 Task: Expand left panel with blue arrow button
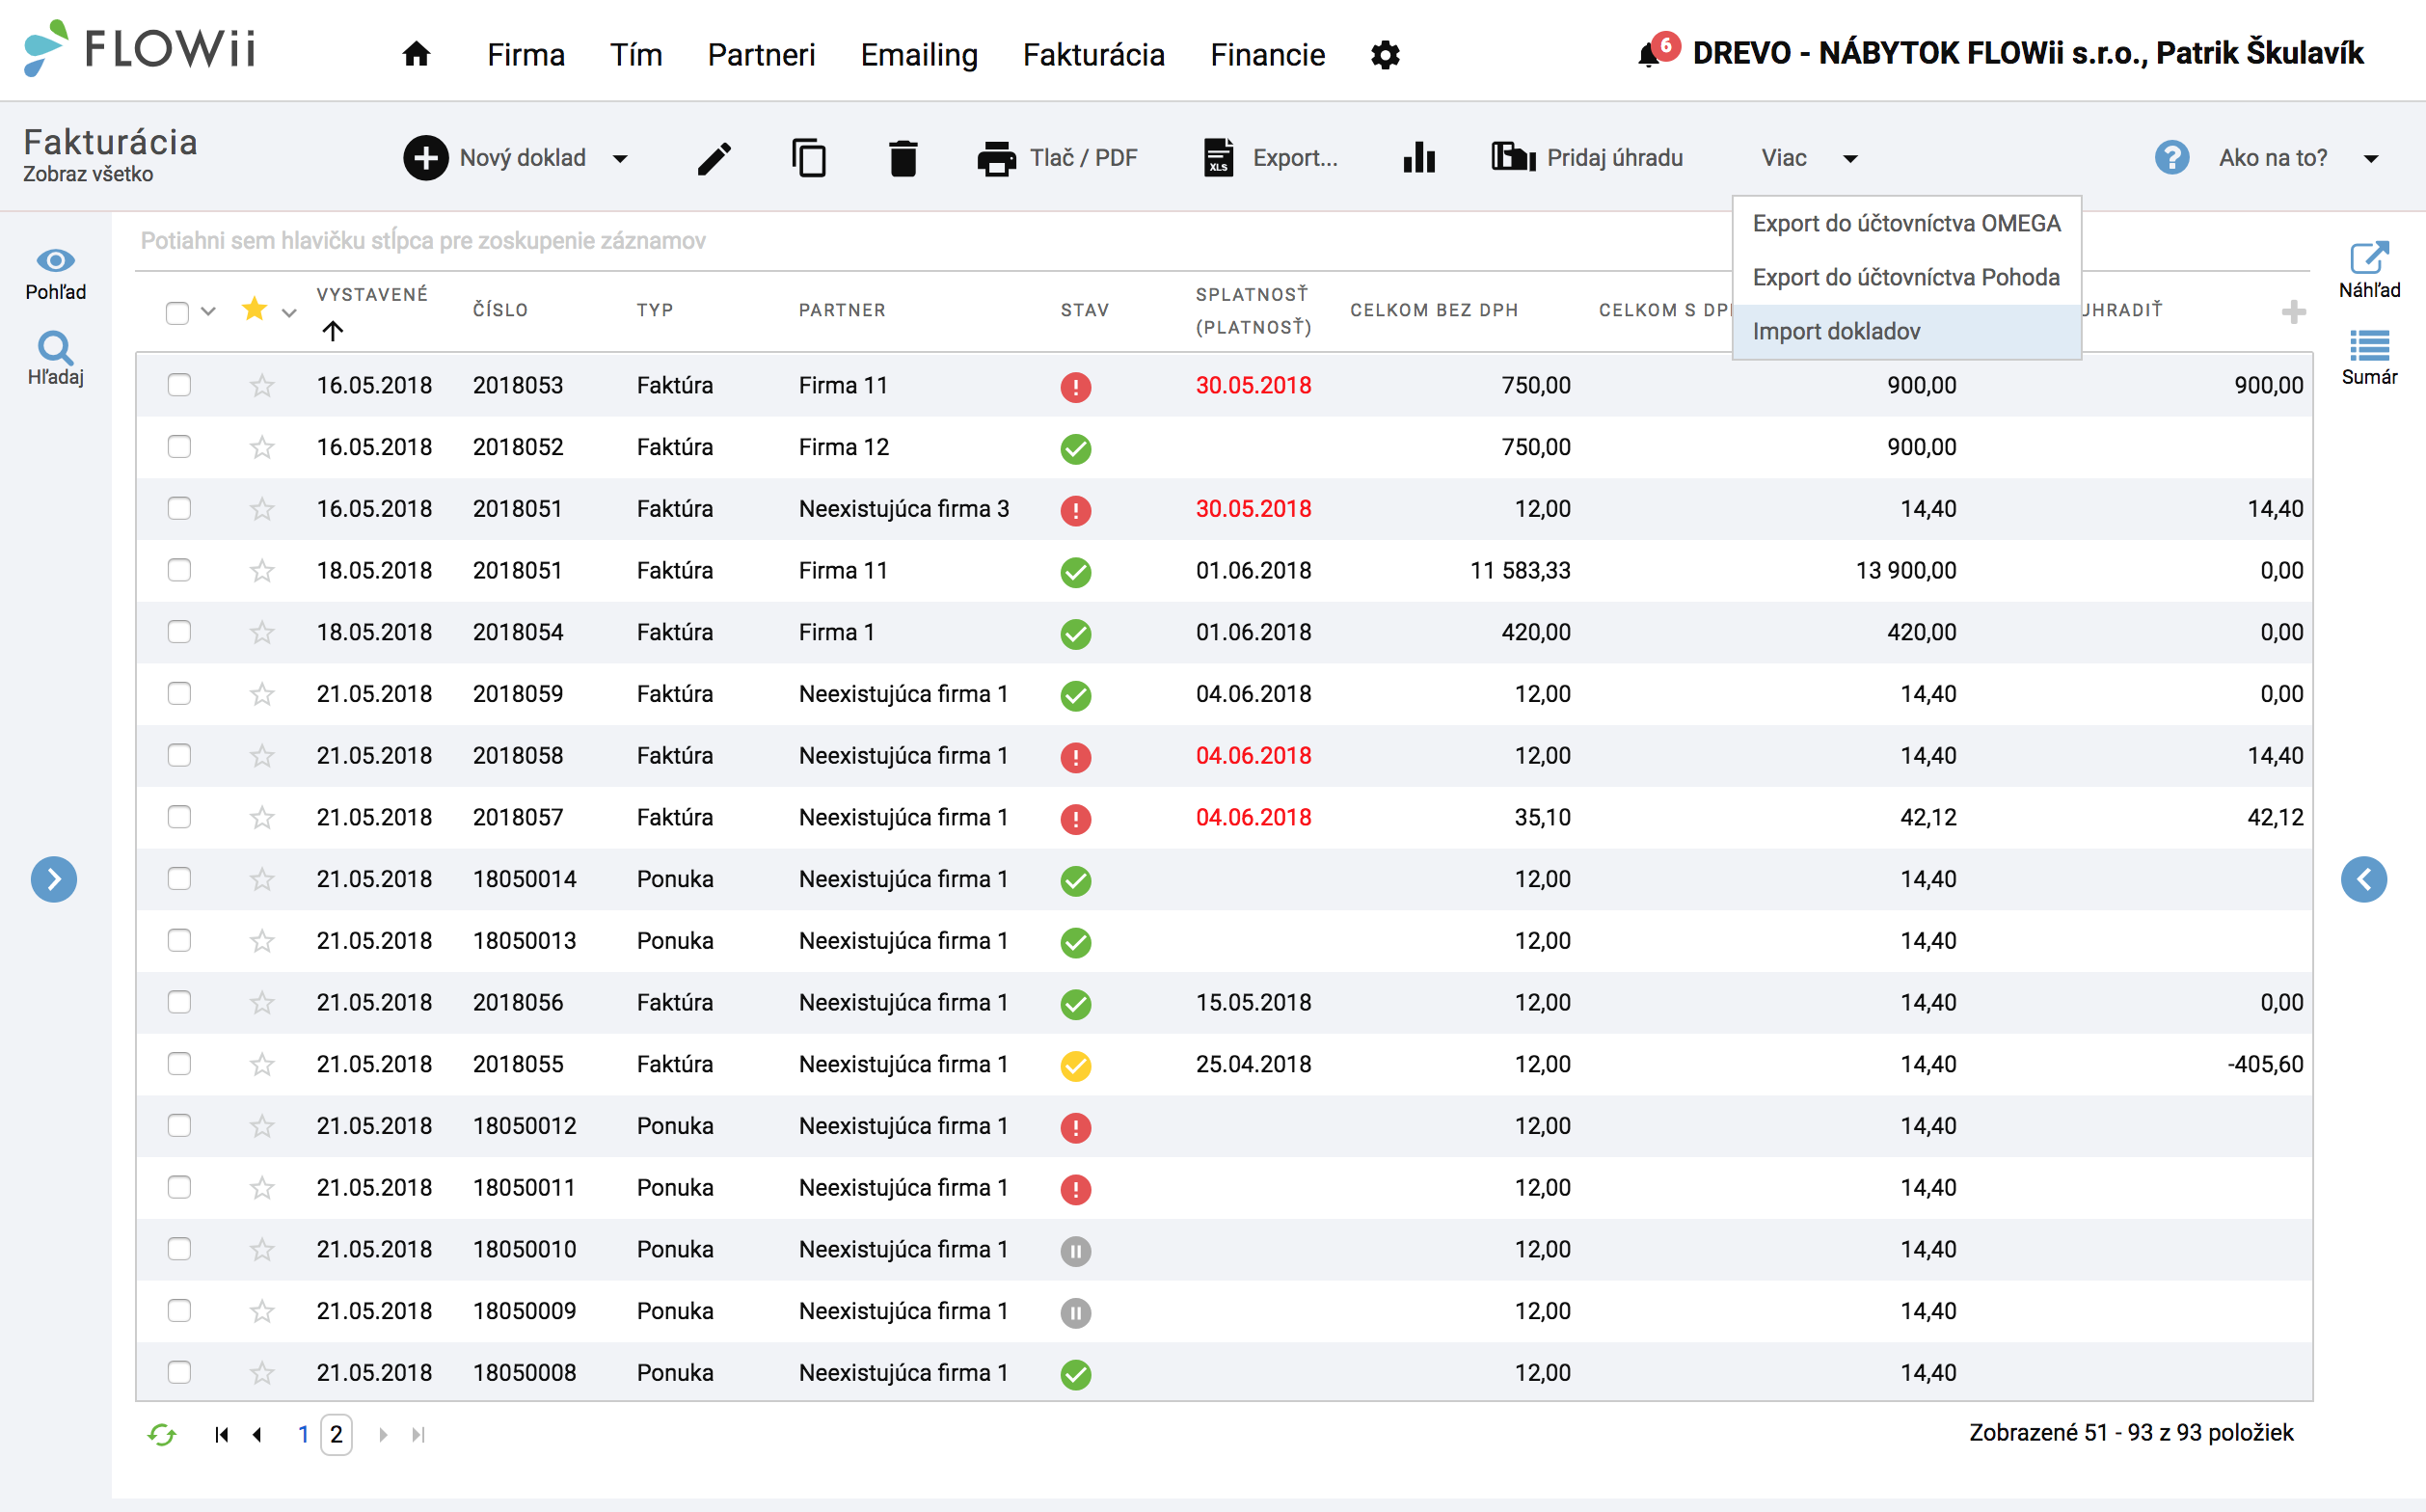coord(54,879)
